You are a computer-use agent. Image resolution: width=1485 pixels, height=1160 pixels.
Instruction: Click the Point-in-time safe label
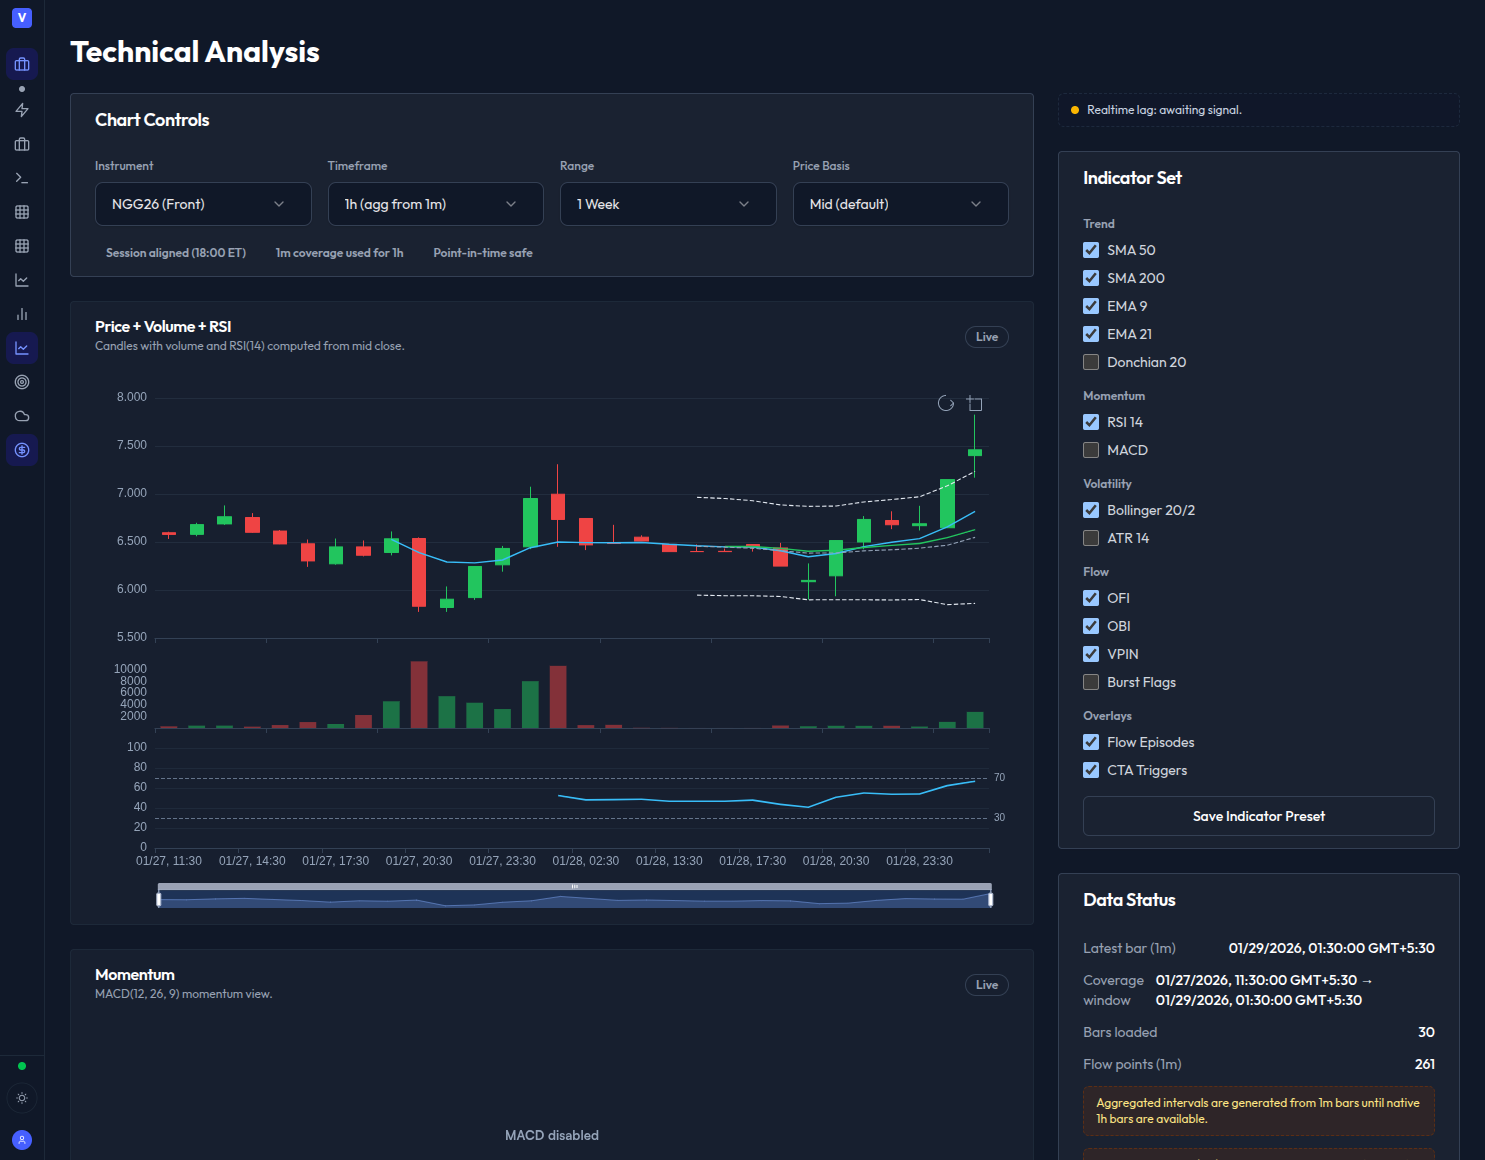click(x=483, y=253)
